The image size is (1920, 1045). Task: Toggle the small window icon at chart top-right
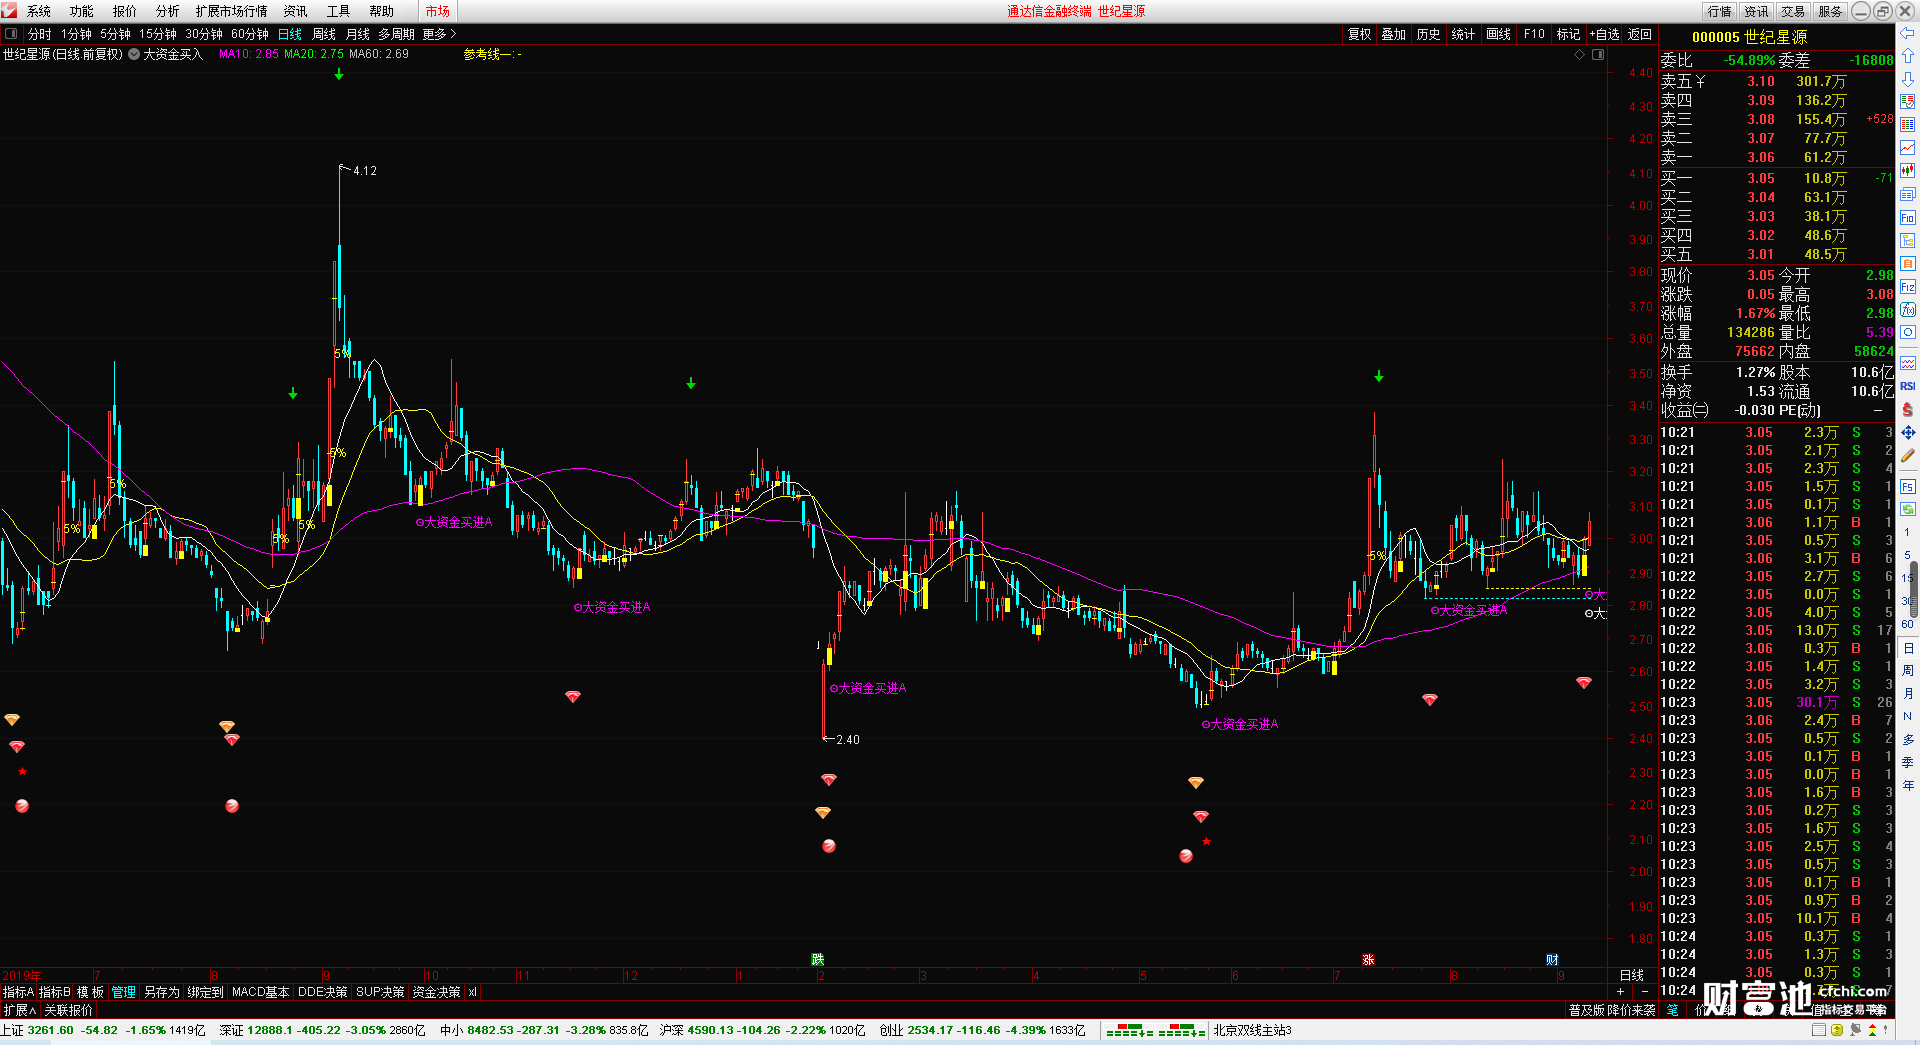coord(1598,55)
